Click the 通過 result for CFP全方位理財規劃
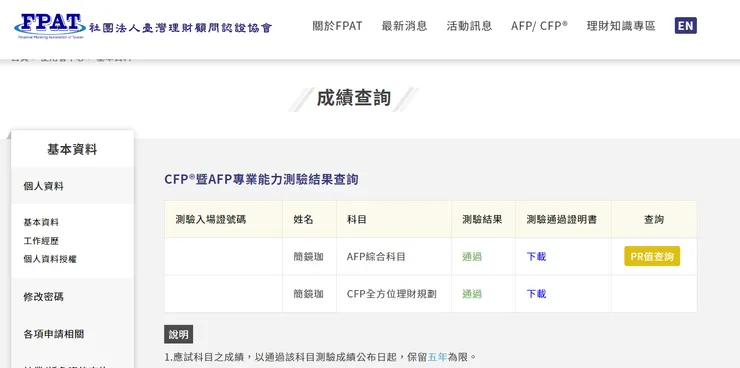This screenshot has height=368, width=740. [472, 294]
